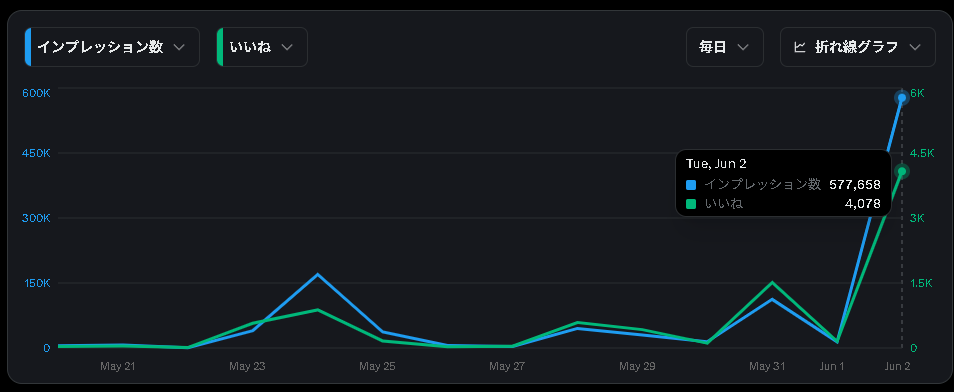Image resolution: width=954 pixels, height=392 pixels.
Task: Click the 300K left axis label
Action: coord(36,218)
